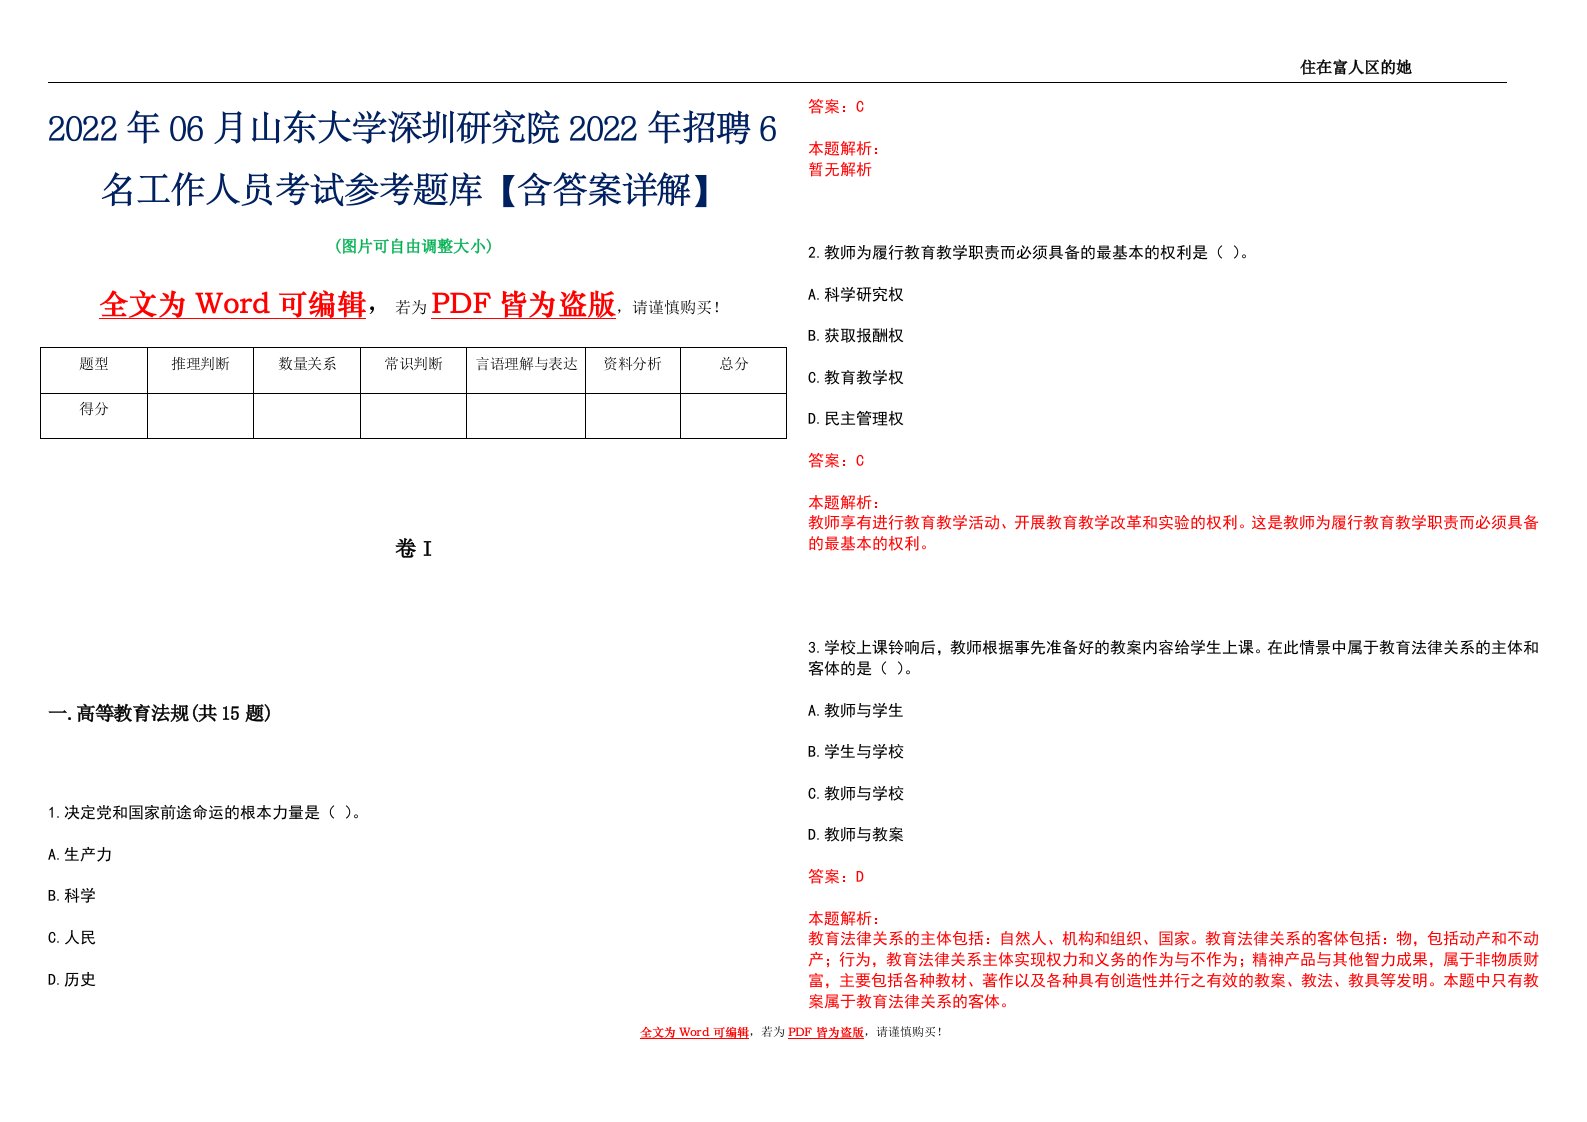Click the explanation starting 教育法律关系的主体包括
1587x1122 pixels.
(x=1173, y=970)
